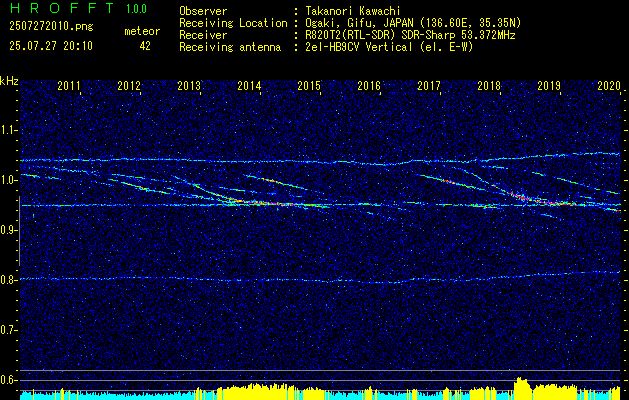Image resolution: width=629 pixels, height=400 pixels.
Task: Click the kHz axis unit label
Action: pos(9,81)
